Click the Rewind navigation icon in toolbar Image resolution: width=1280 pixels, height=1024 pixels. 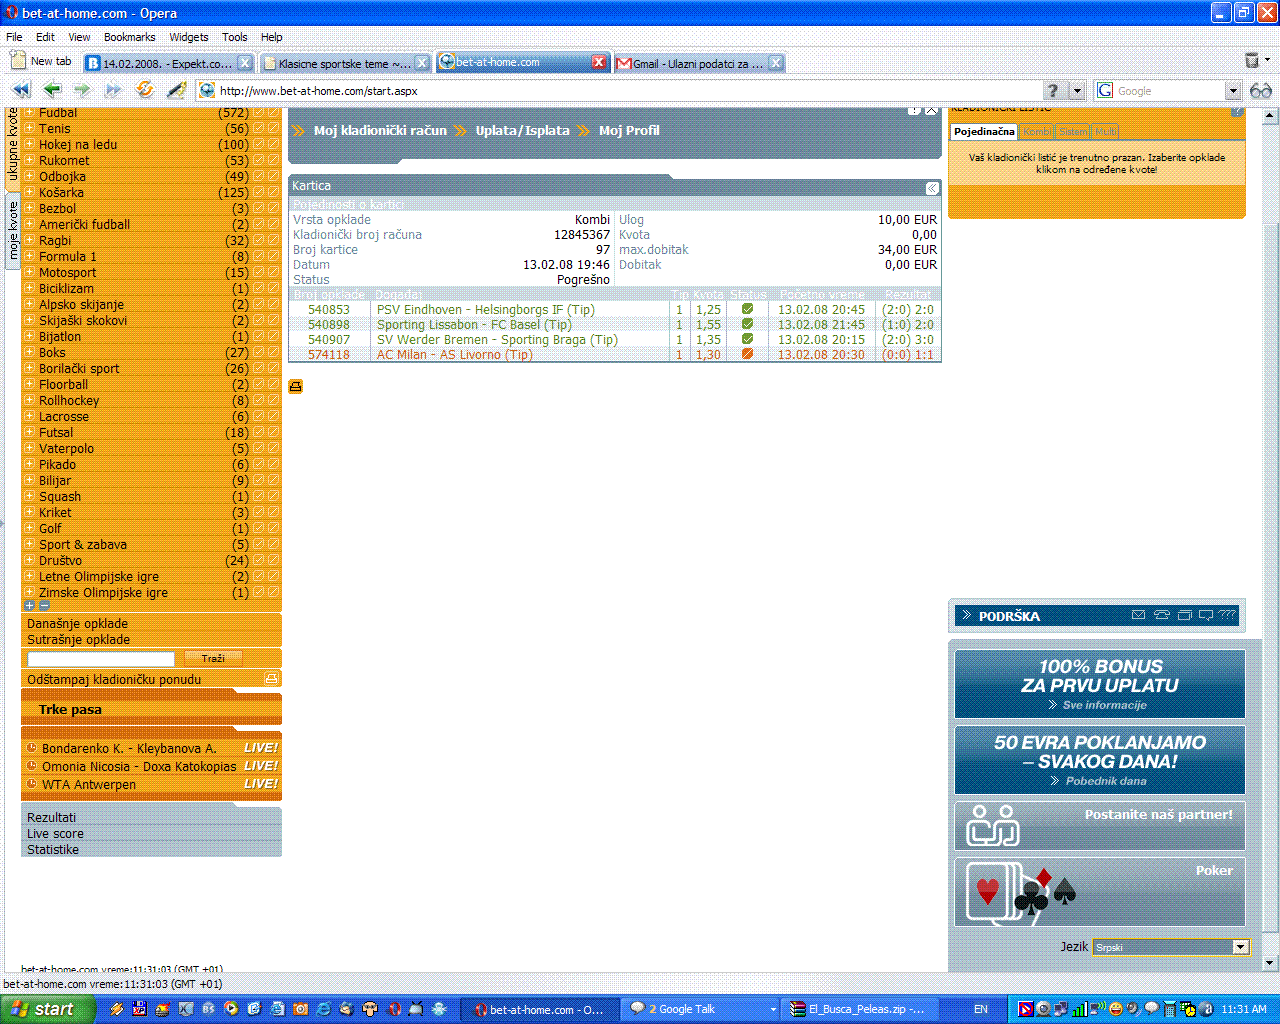pos(21,90)
